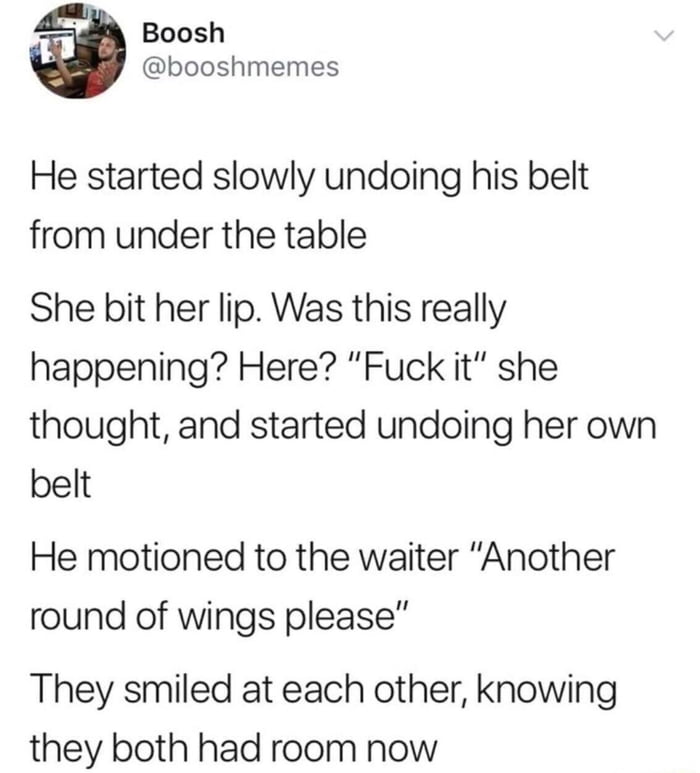700x773 pixels.
Task: Click the line 'They smiled at each other, knowing'
Action: [324, 691]
